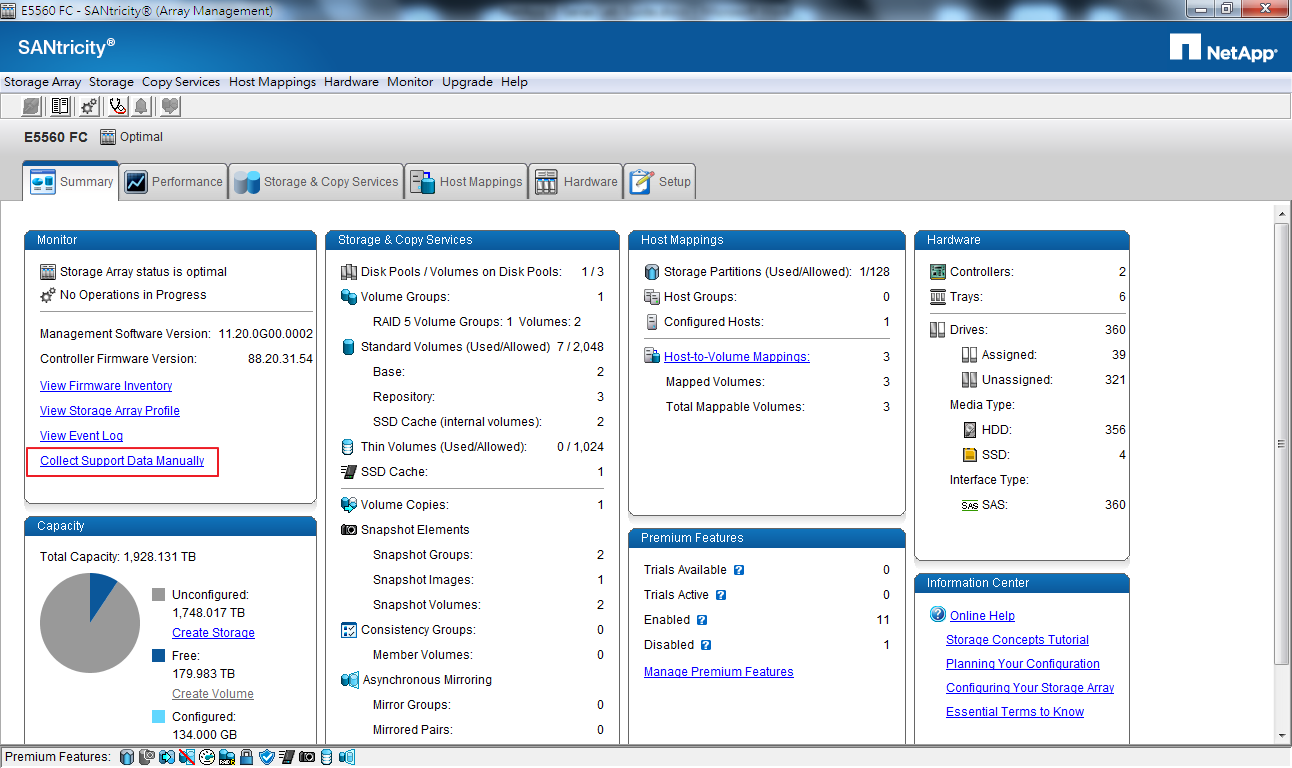Click Manage Premium Features link
This screenshot has height=768, width=1292.
tap(719, 672)
